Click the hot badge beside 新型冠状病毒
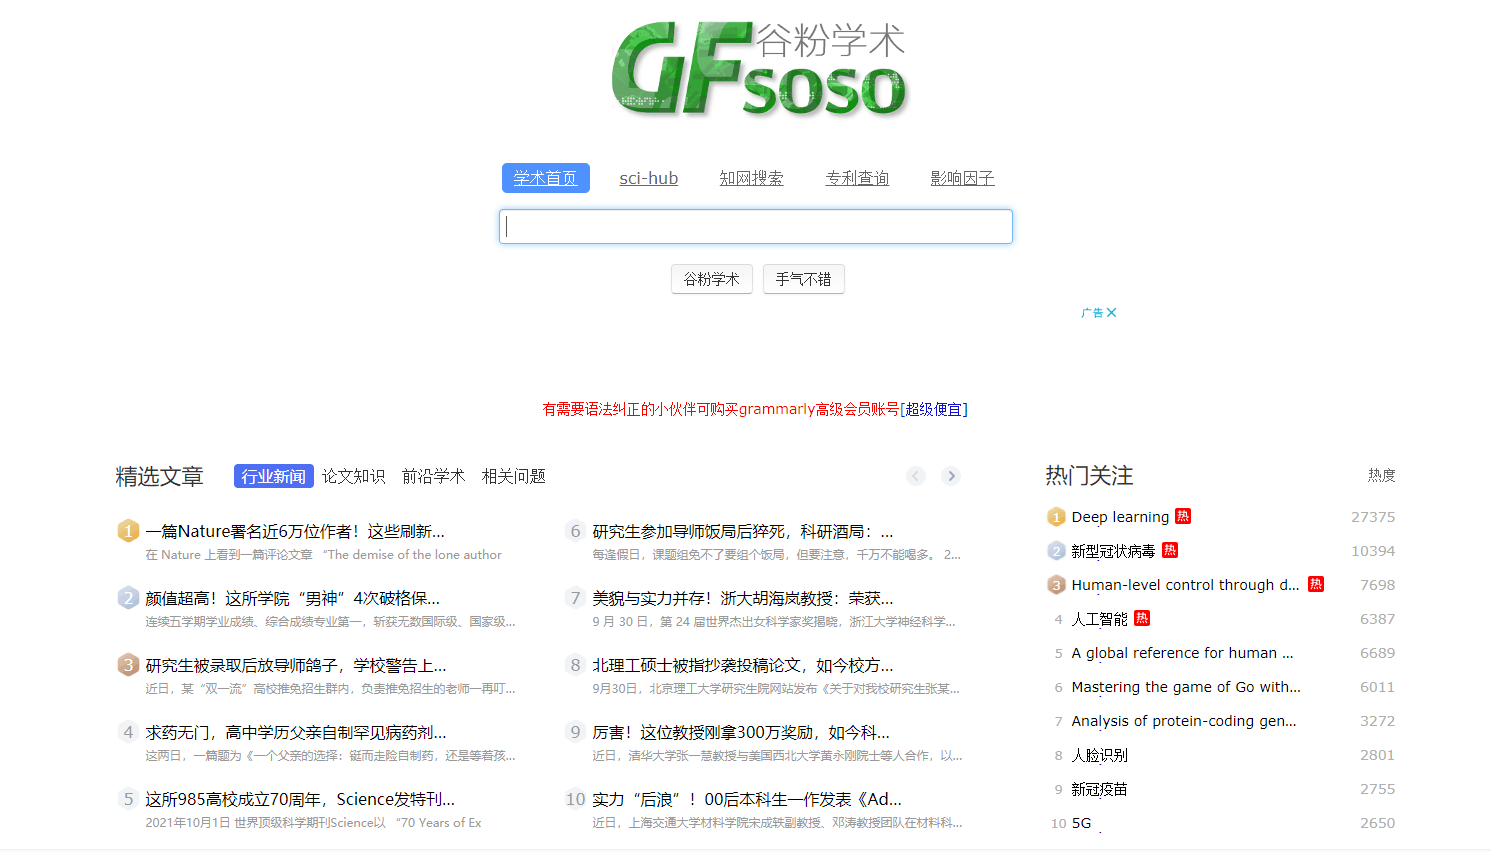 (x=1170, y=550)
